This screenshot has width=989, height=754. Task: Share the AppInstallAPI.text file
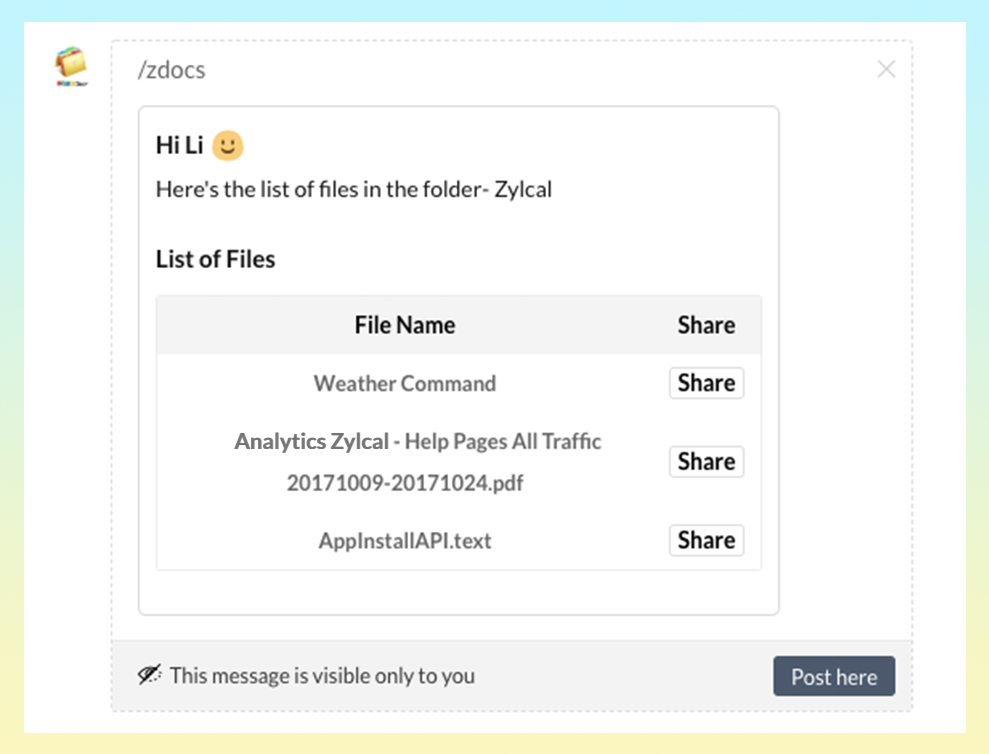point(706,540)
